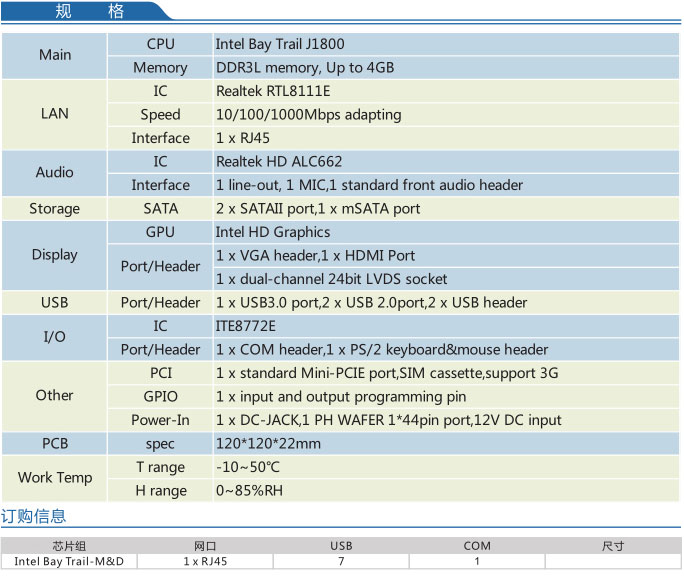
Task: Select the Audio category cell
Action: (55, 172)
